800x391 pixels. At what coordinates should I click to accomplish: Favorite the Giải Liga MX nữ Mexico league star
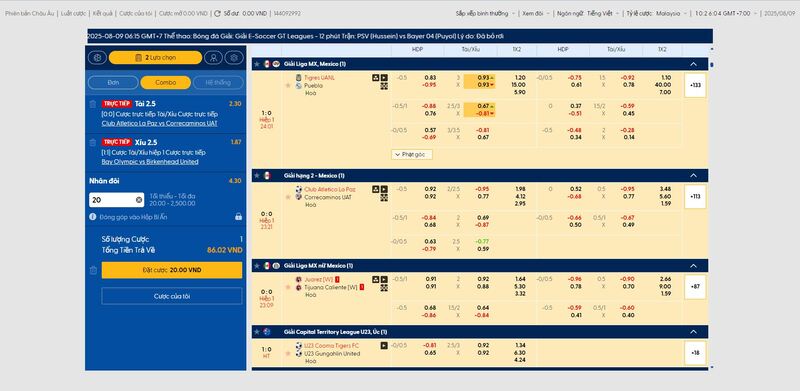[x=257, y=266]
